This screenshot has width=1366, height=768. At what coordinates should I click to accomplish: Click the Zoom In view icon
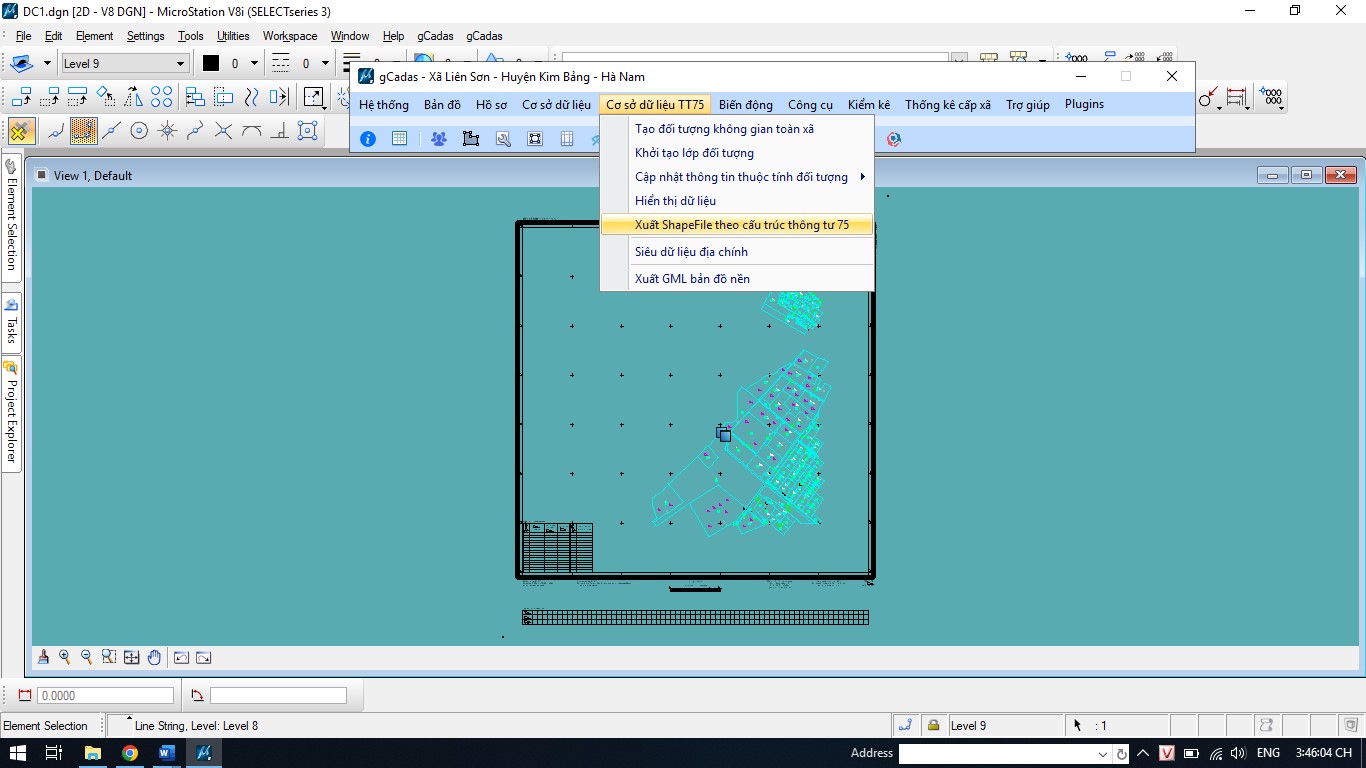coord(65,657)
